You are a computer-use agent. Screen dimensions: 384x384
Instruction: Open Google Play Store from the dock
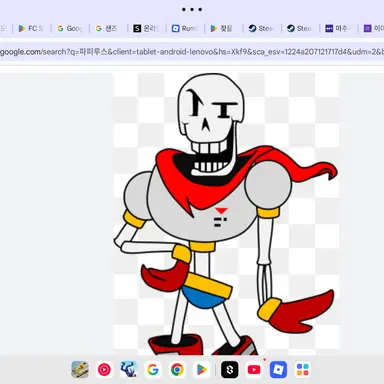[x=201, y=369]
